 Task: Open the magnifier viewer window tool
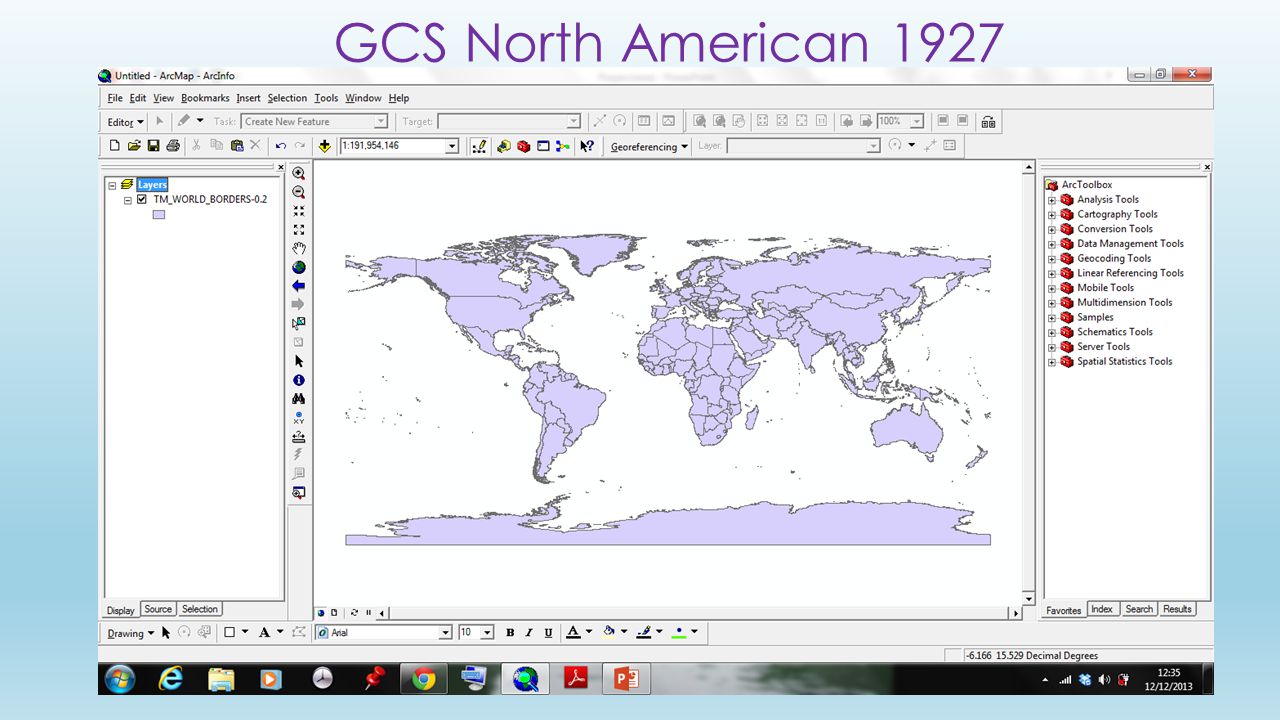pyautogui.click(x=298, y=492)
